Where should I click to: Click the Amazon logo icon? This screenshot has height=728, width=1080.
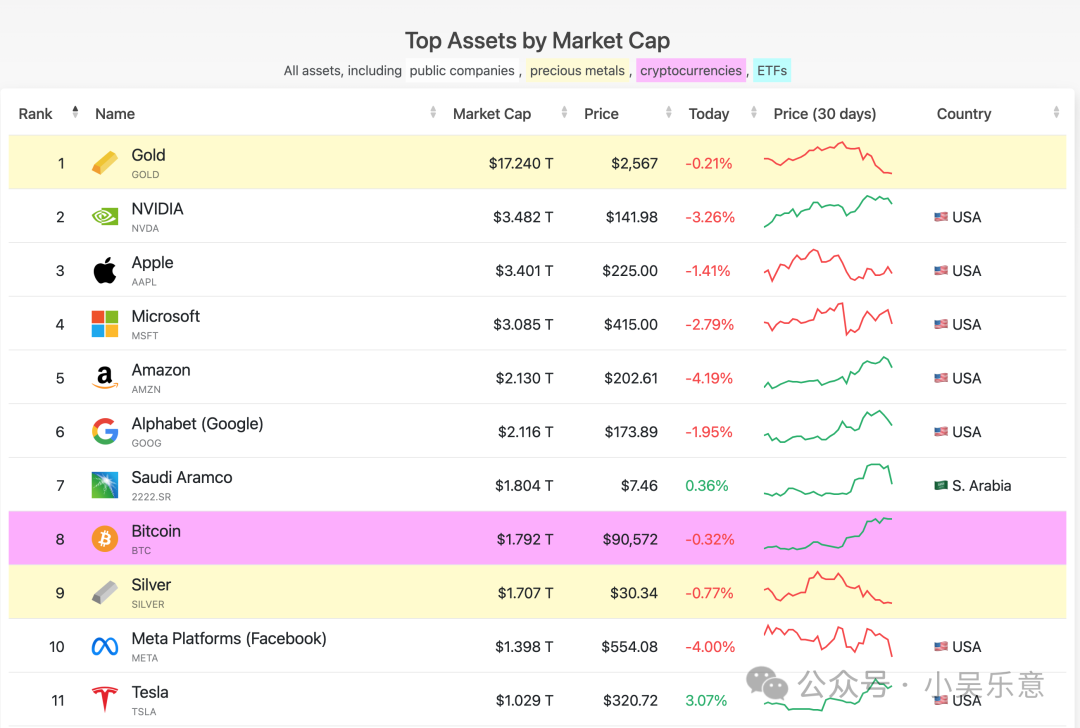(x=105, y=377)
